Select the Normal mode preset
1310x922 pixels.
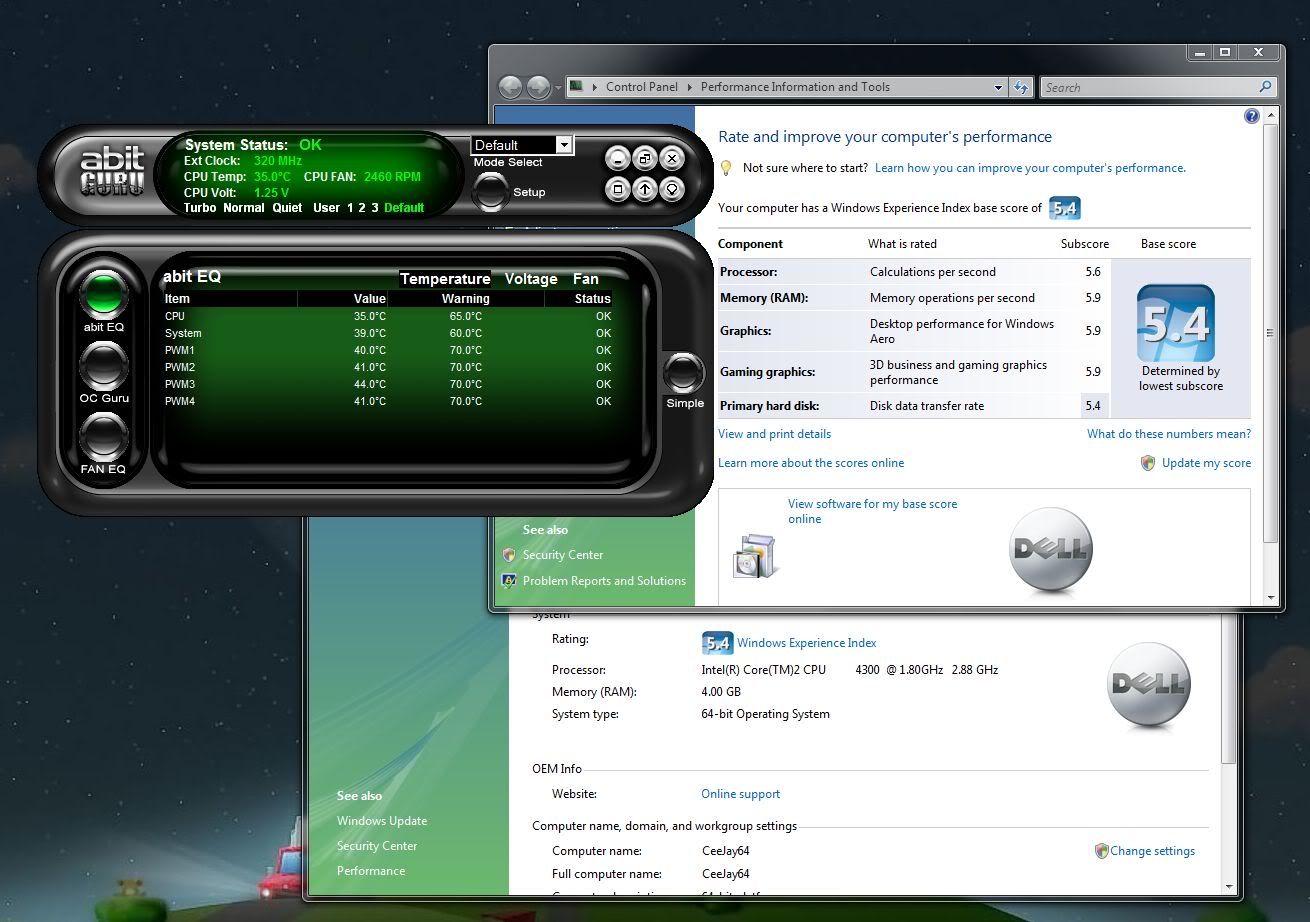point(244,208)
